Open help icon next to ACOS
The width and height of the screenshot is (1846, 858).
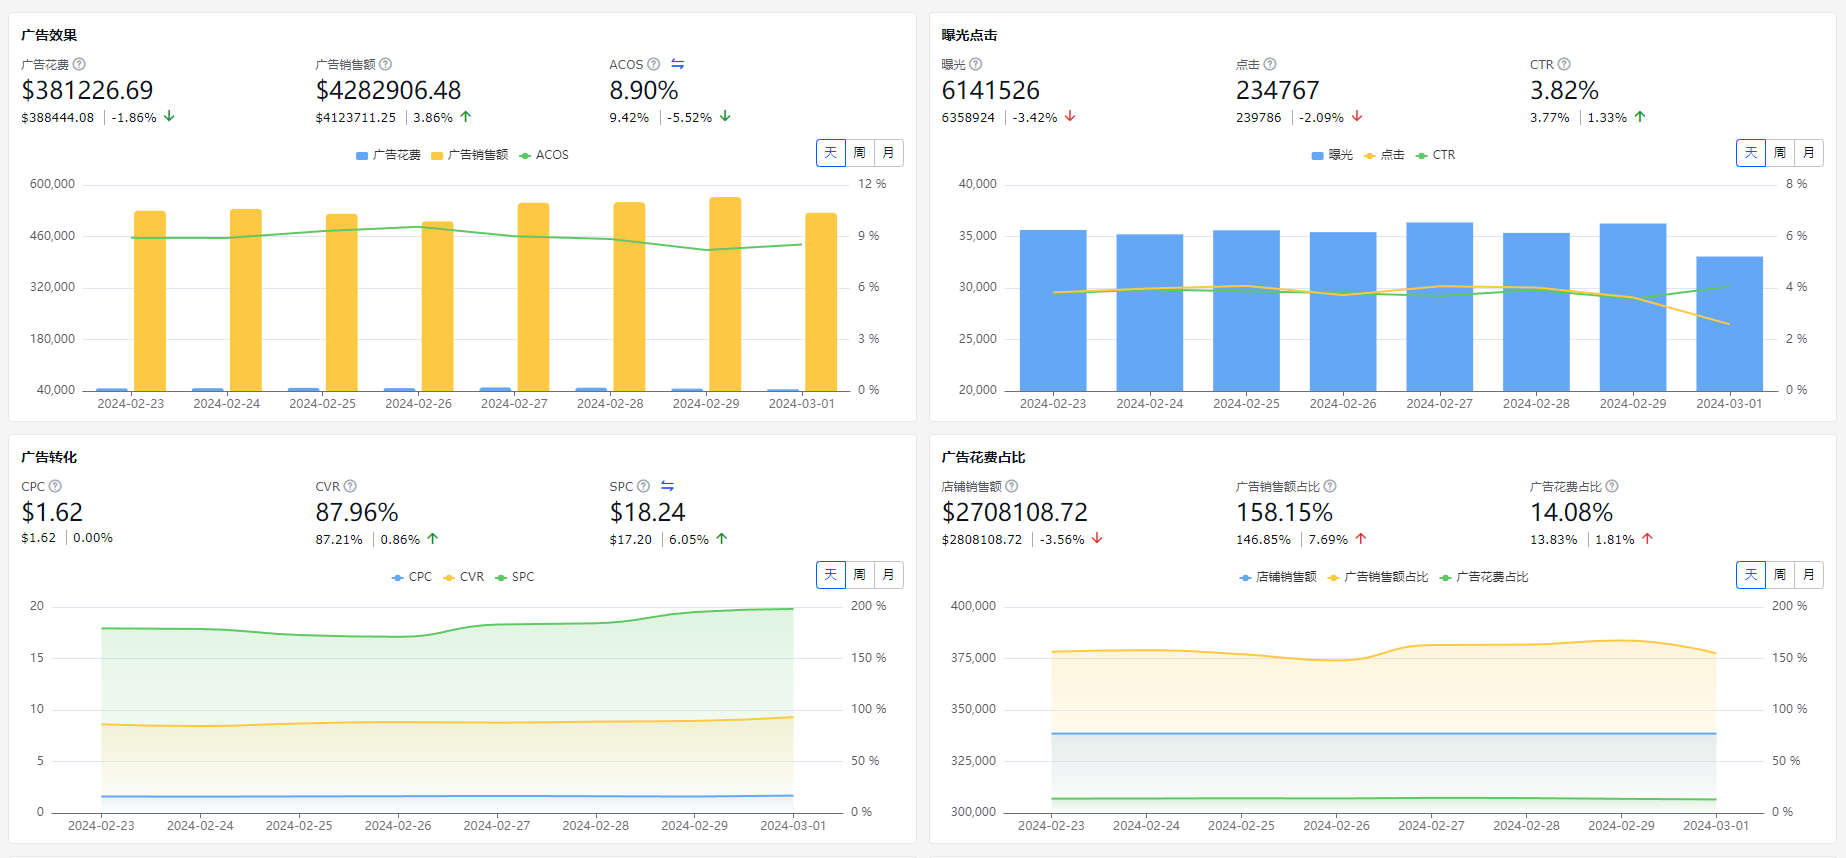tap(653, 64)
